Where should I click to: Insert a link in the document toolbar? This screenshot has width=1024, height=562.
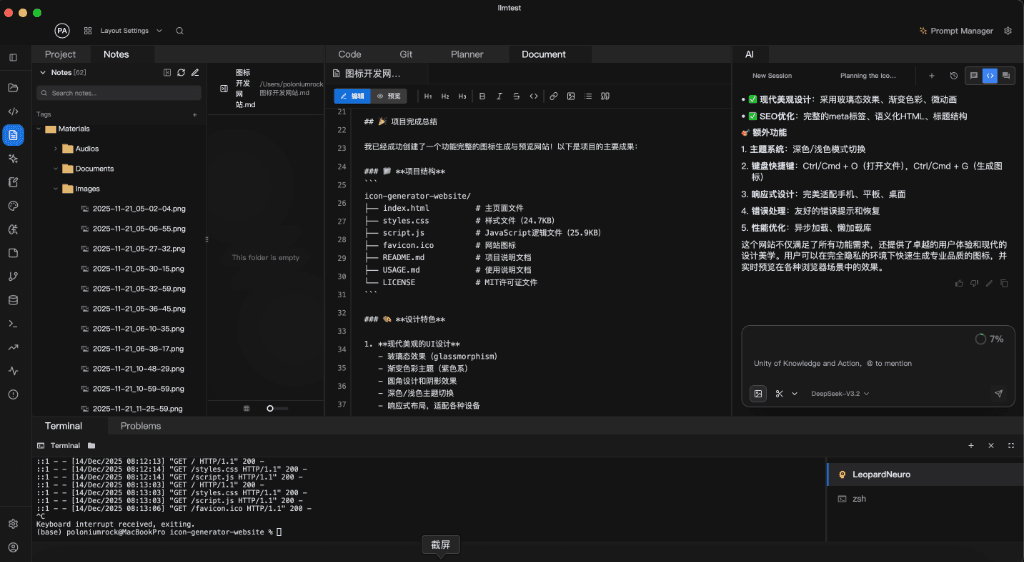[x=553, y=96]
